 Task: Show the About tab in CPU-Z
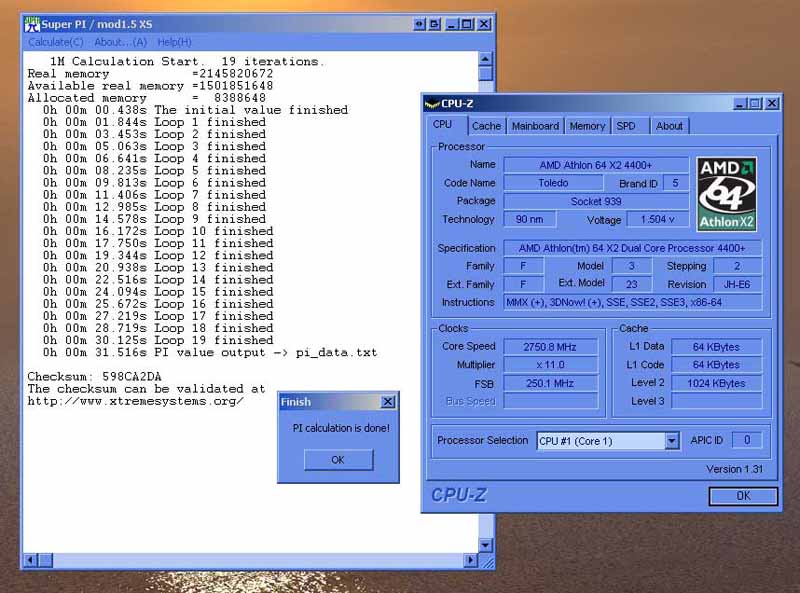point(669,126)
